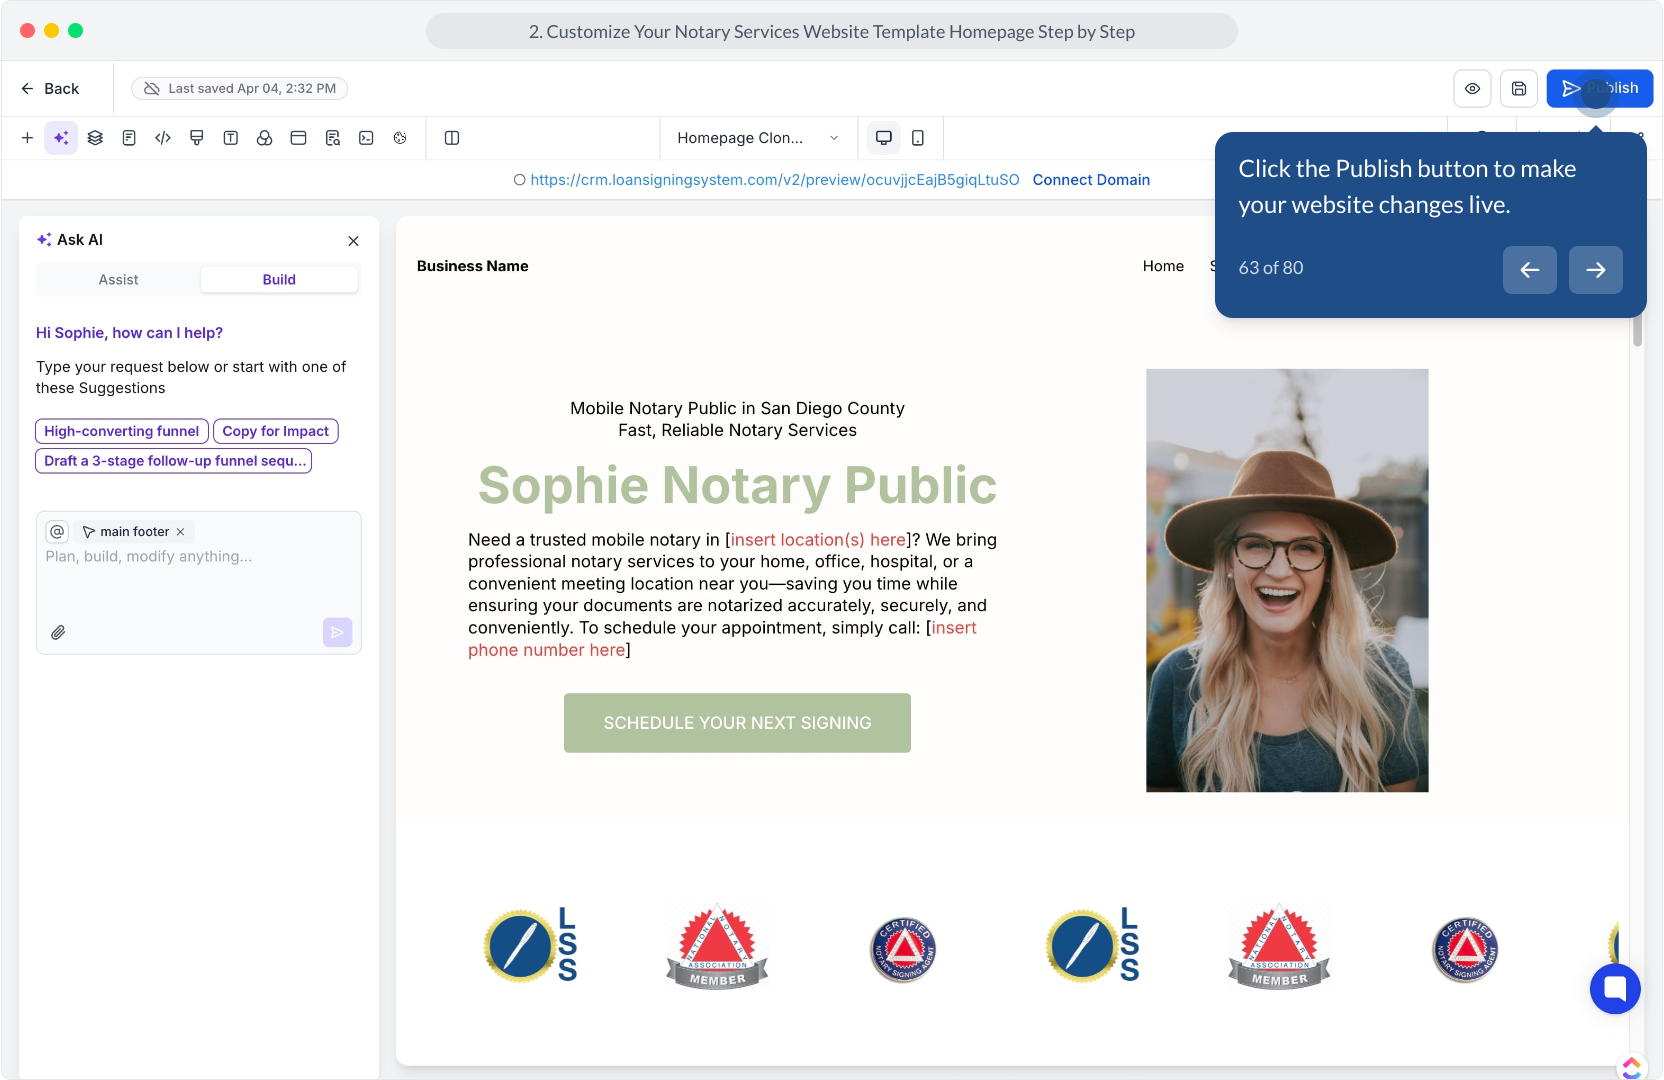
Task: Click the add element plus icon
Action: 27,138
